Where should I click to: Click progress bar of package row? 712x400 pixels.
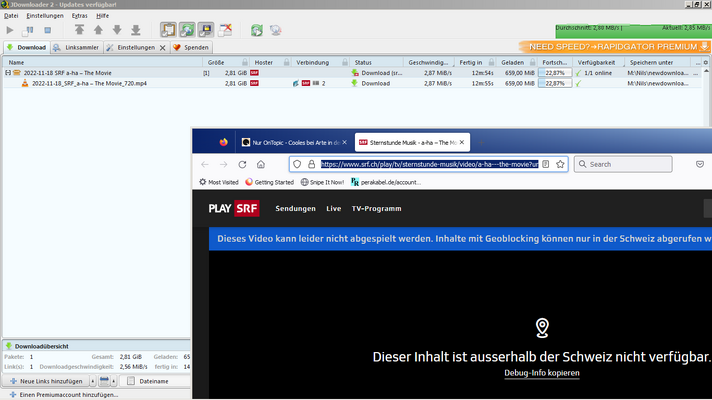(555, 73)
